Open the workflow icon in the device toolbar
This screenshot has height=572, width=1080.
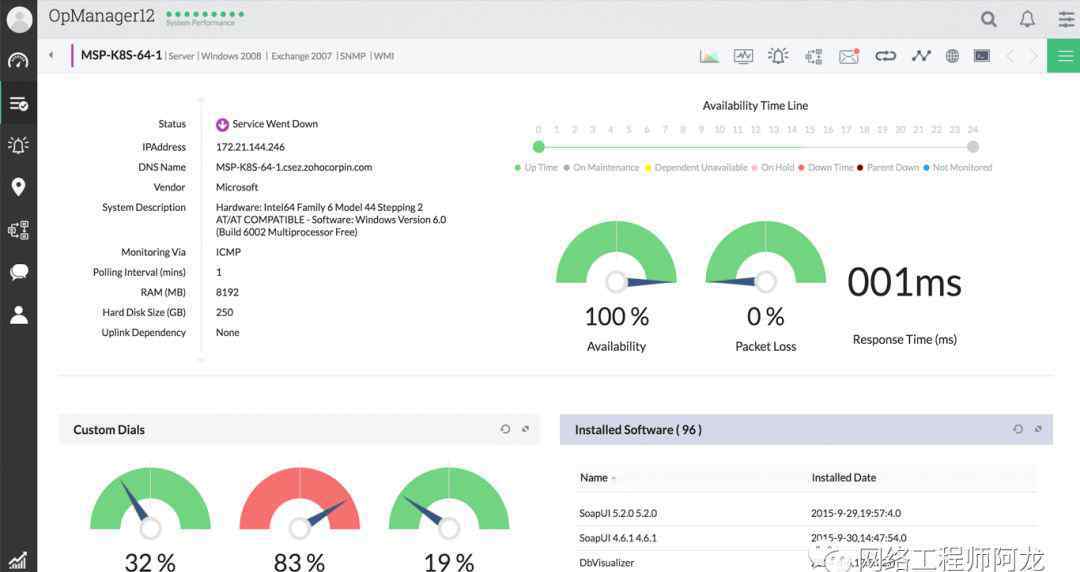(x=813, y=56)
